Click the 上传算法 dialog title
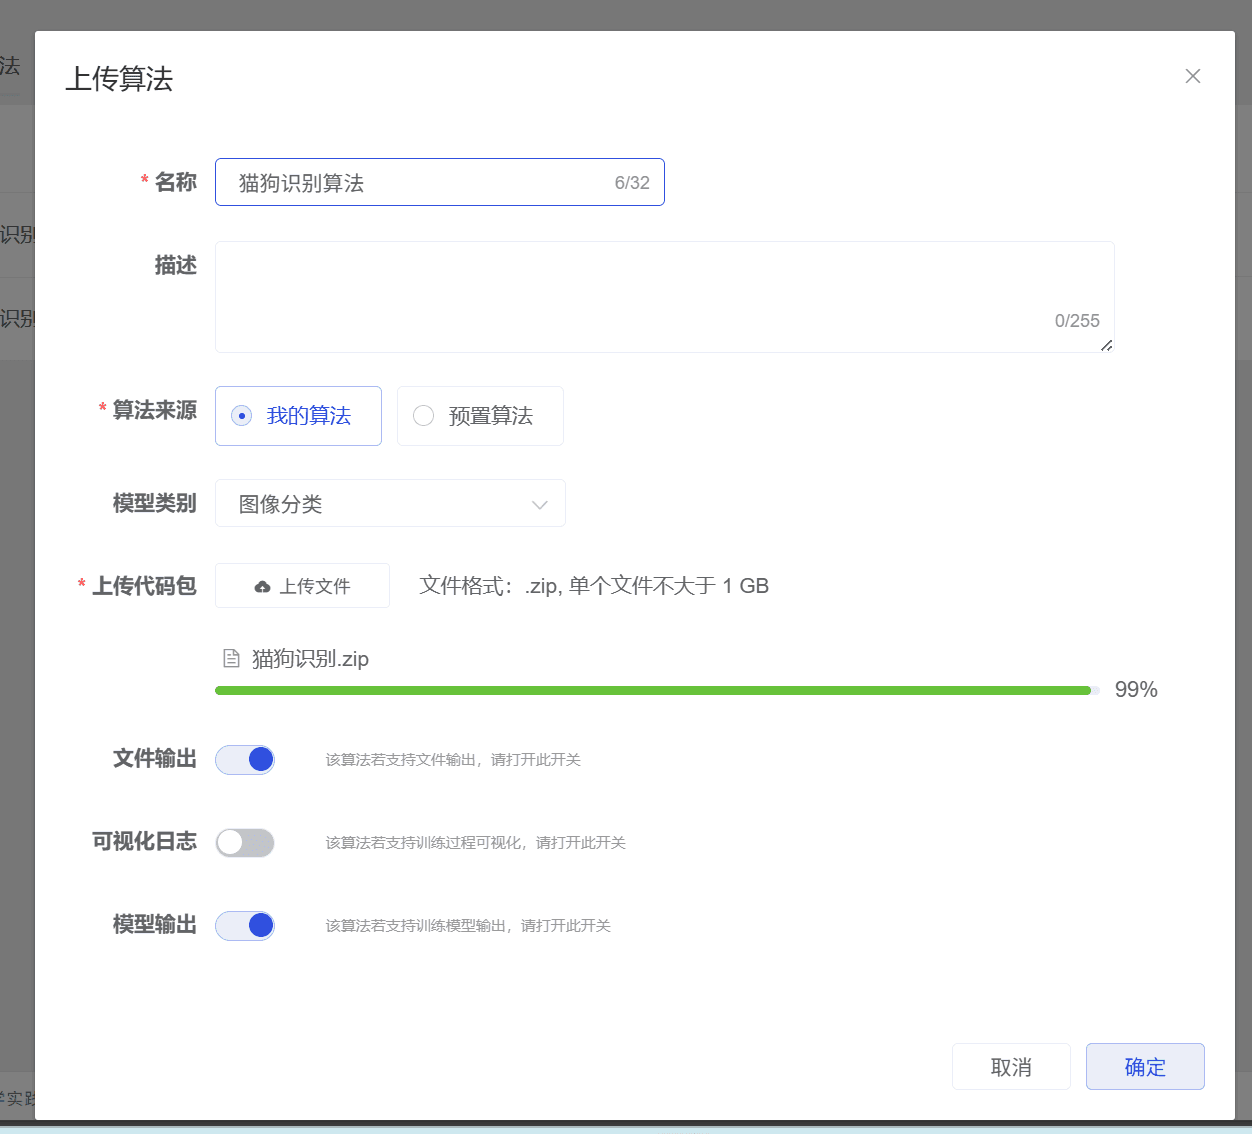This screenshot has width=1252, height=1134. [x=119, y=79]
